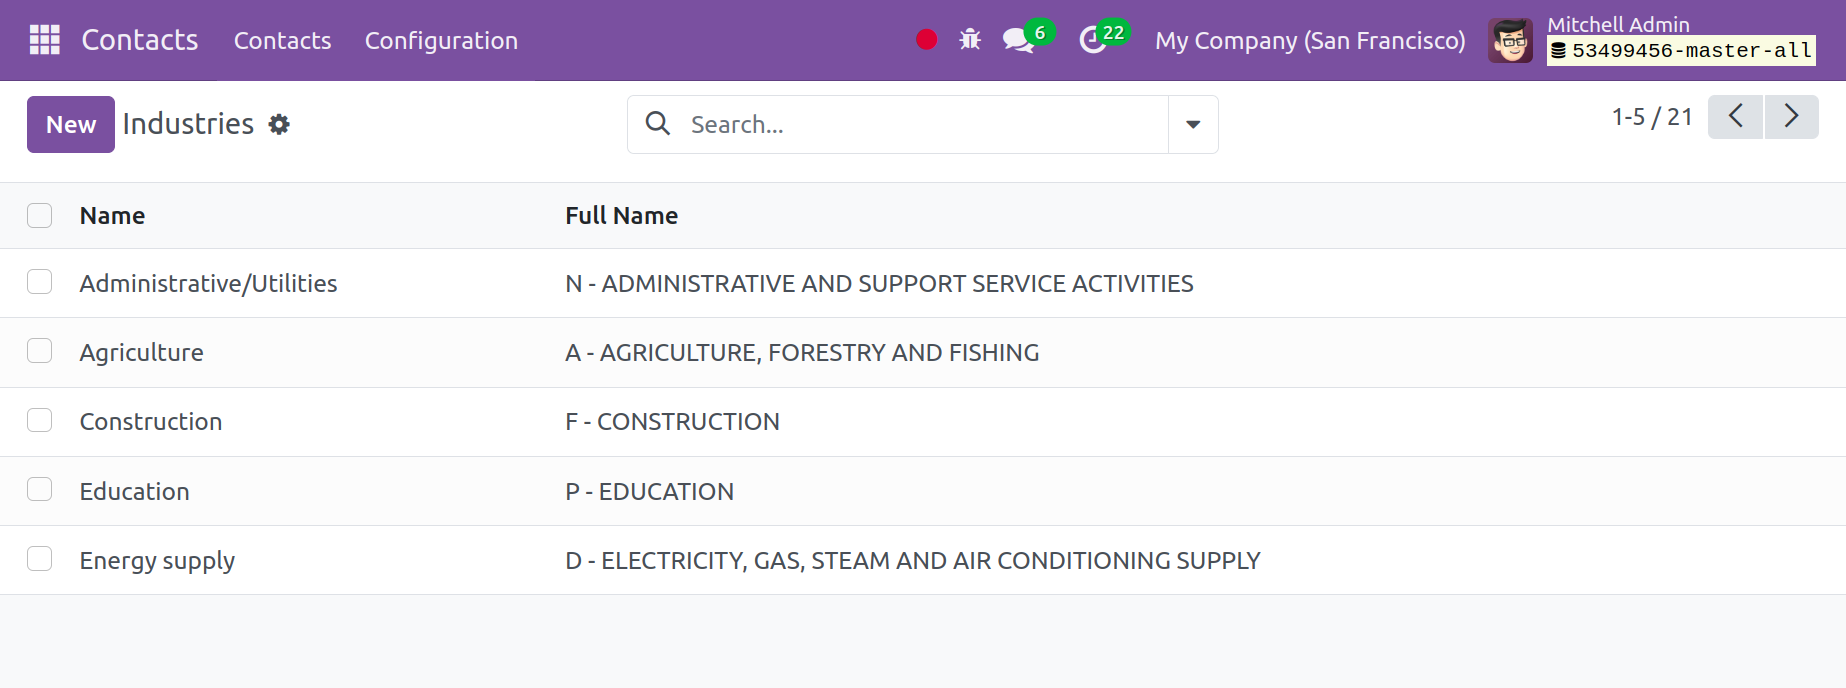
Task: Focus the Search input field
Action: coord(920,125)
